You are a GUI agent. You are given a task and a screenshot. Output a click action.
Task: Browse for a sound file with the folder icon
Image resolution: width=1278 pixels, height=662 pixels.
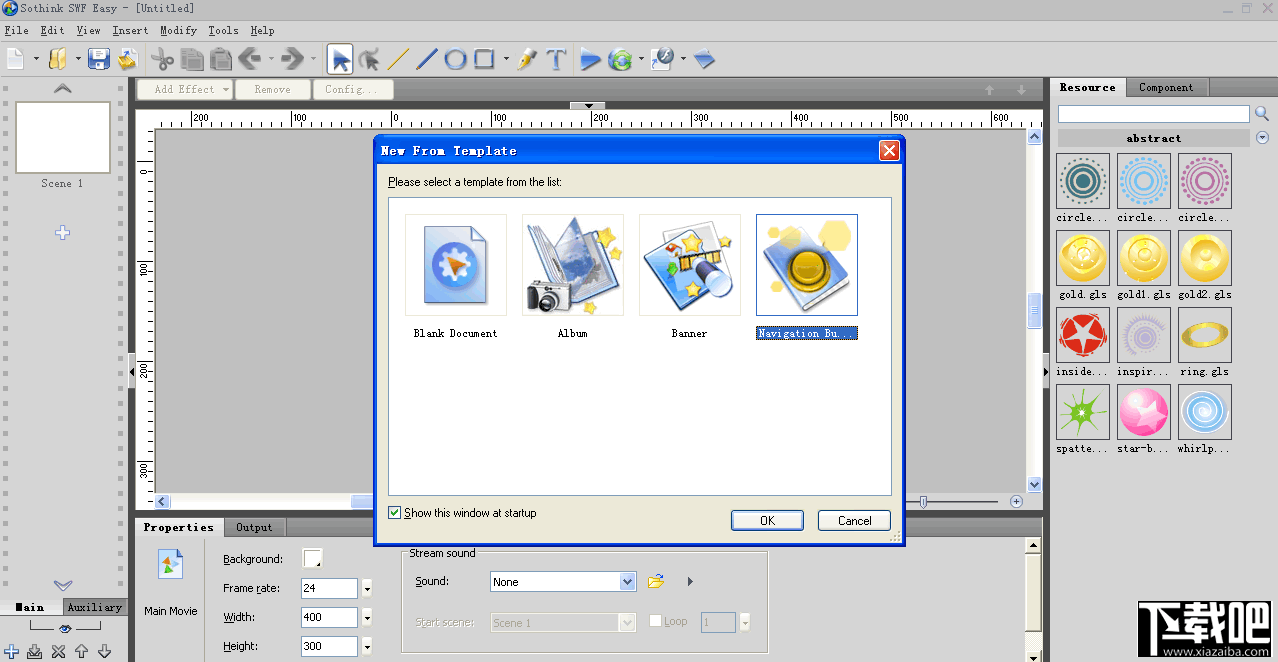656,581
